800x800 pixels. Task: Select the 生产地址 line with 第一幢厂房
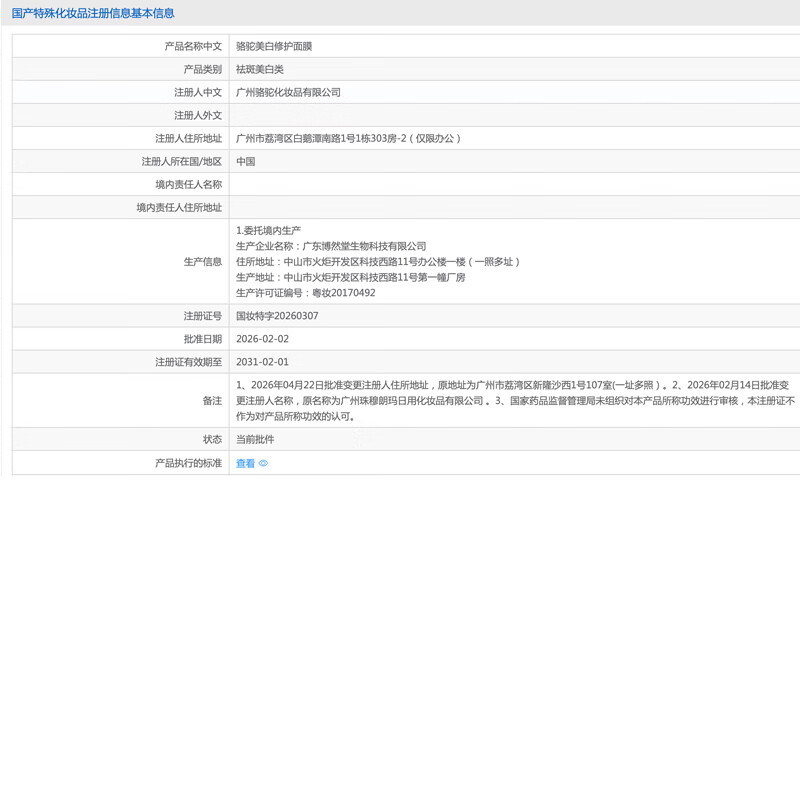(351, 278)
